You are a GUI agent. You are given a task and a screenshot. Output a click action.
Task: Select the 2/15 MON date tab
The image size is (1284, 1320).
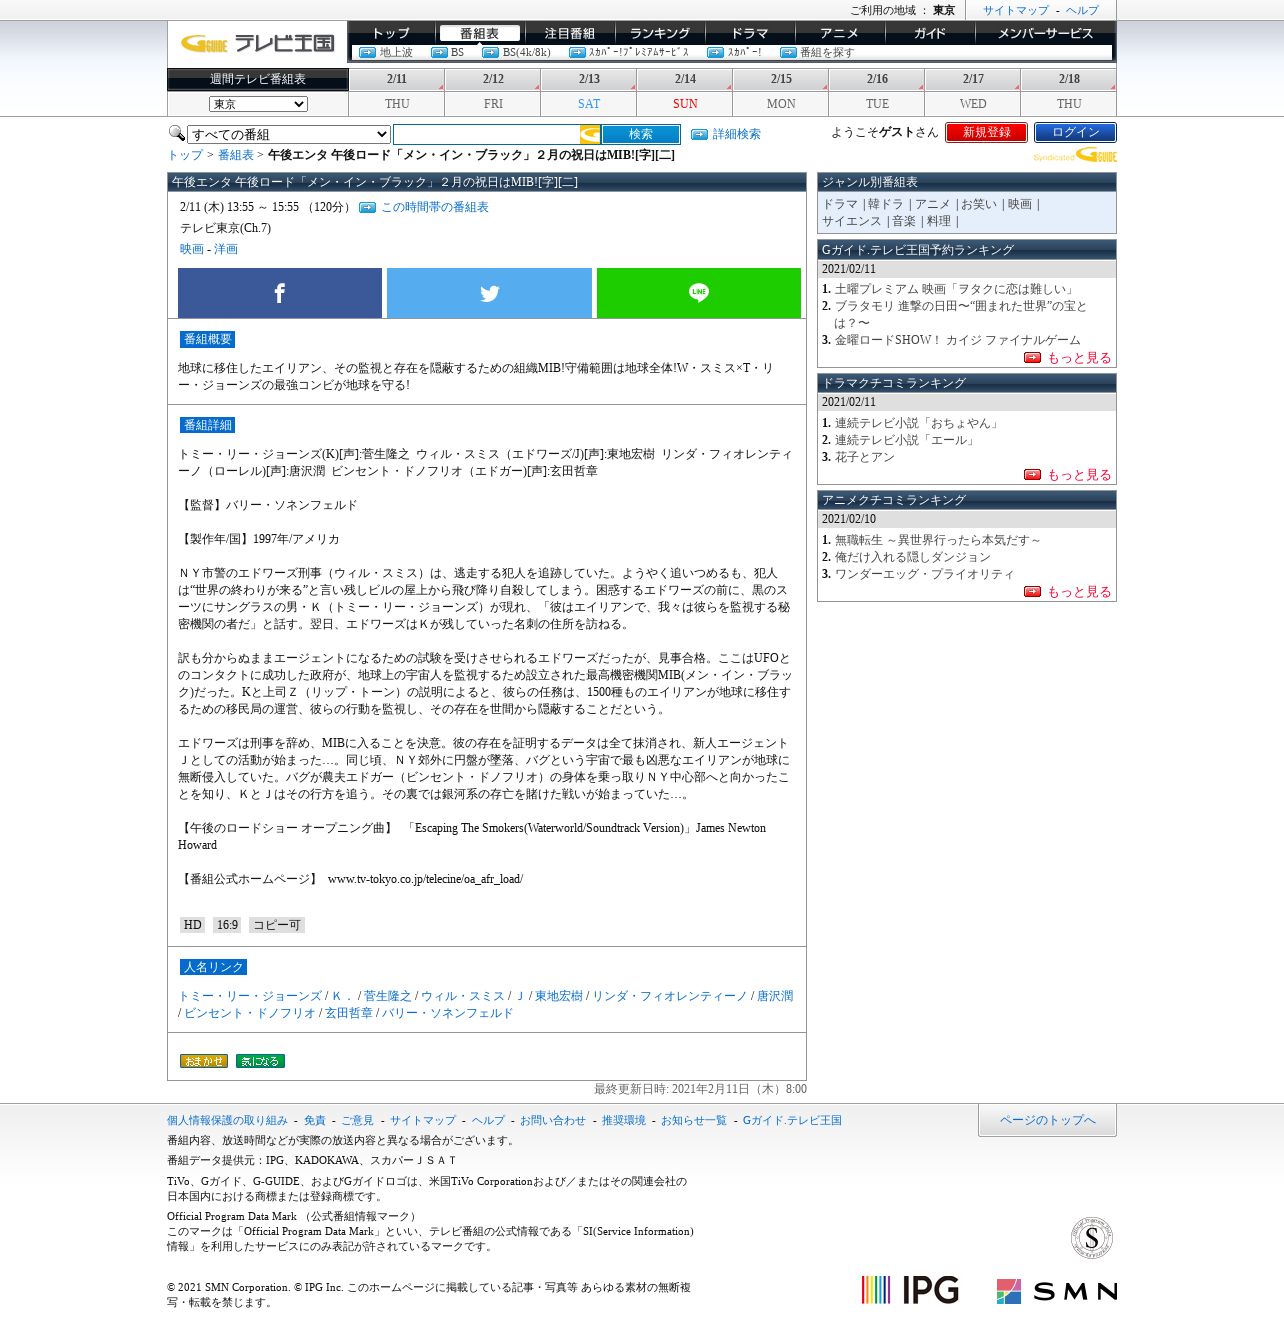[781, 91]
